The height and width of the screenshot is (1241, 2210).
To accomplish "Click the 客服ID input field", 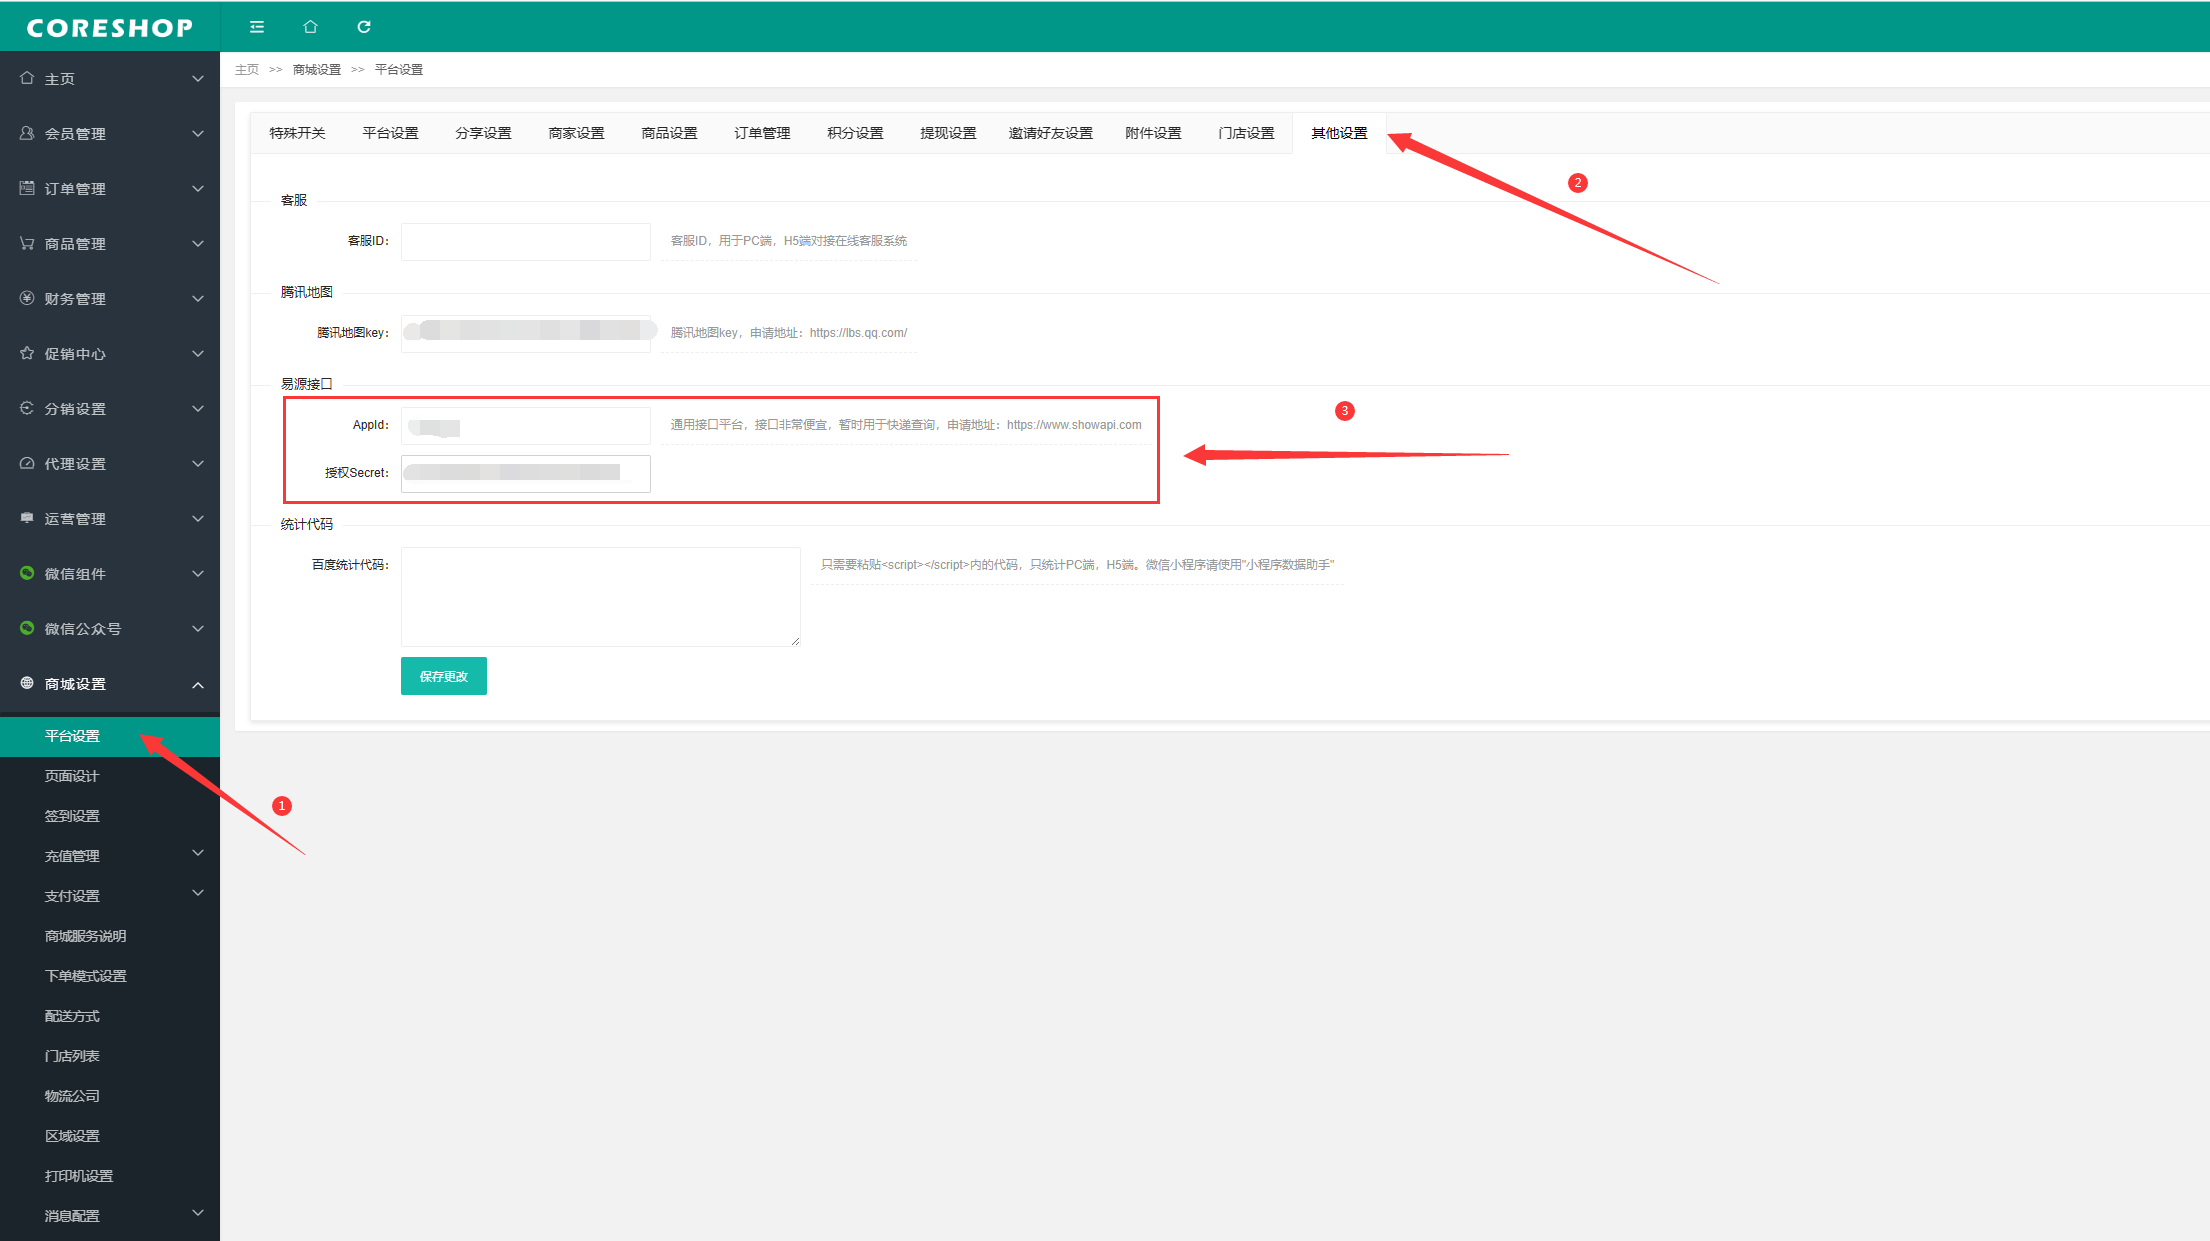I will click(x=525, y=241).
